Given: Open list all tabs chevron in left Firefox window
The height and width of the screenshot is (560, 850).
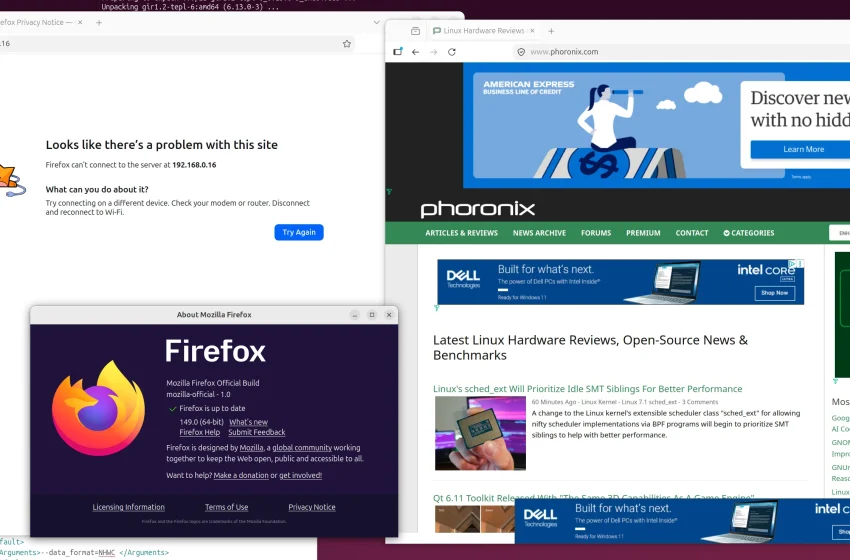Looking at the screenshot, I should pyautogui.click(x=377, y=22).
